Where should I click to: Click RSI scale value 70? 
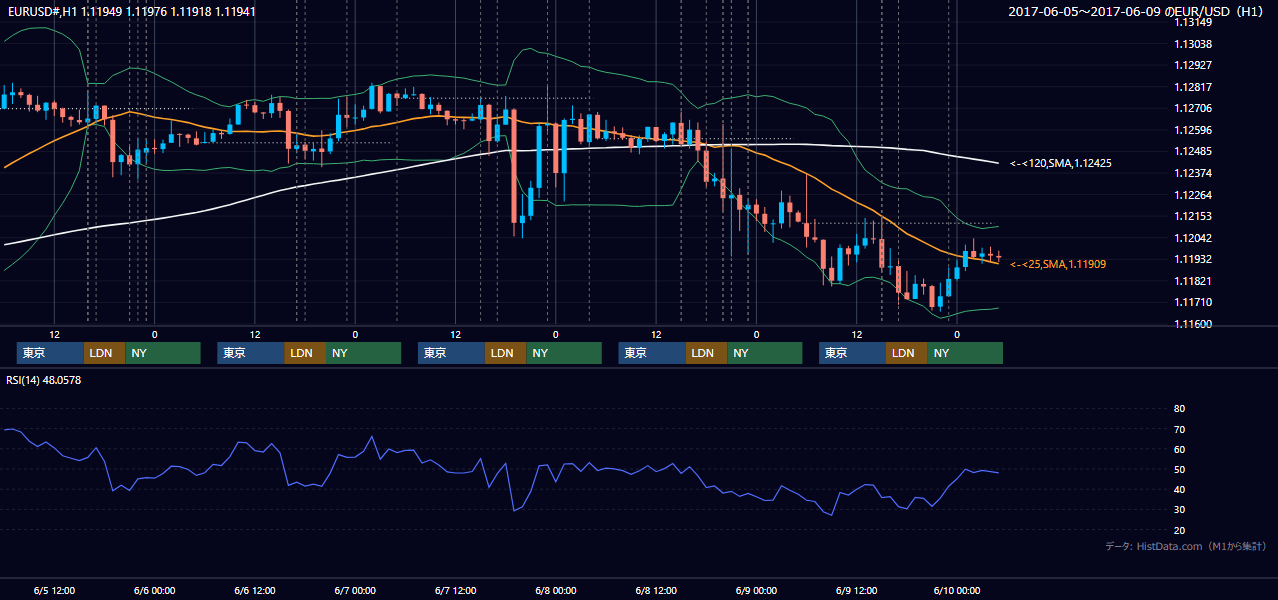tap(1179, 429)
